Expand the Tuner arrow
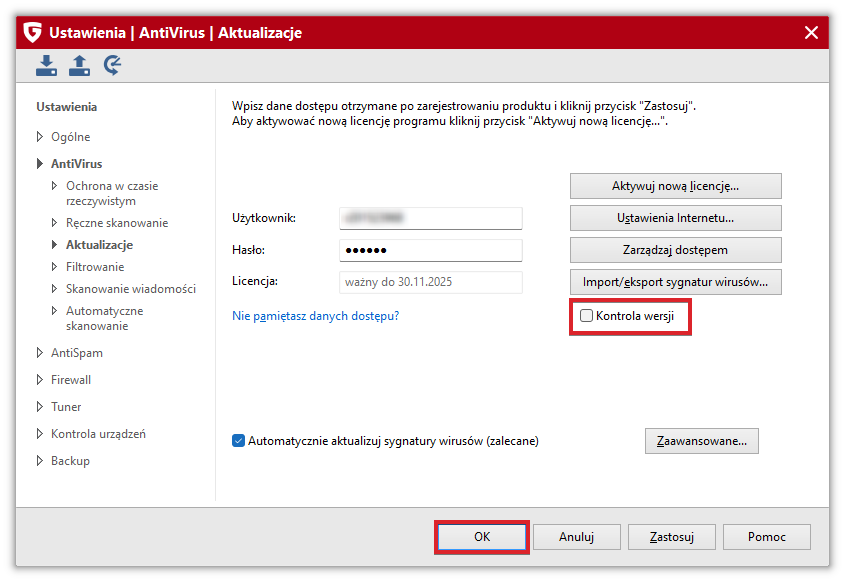Viewport: 845px width, 582px height. point(39,407)
